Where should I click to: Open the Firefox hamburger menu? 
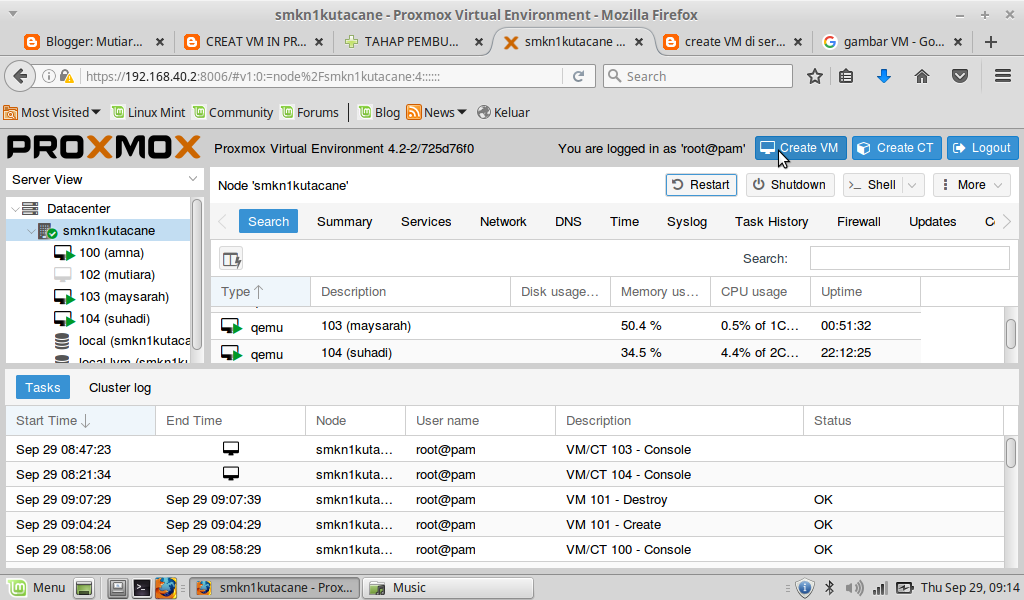click(1003, 76)
